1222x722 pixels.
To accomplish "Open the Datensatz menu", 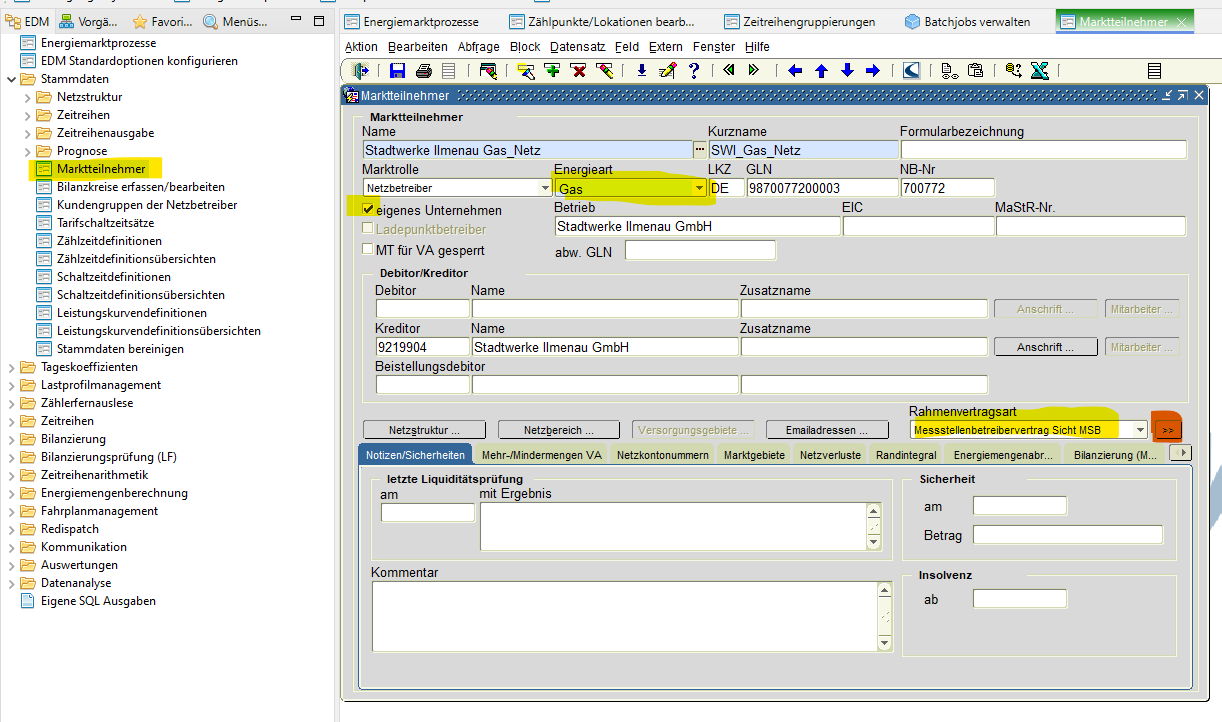I will pos(577,47).
